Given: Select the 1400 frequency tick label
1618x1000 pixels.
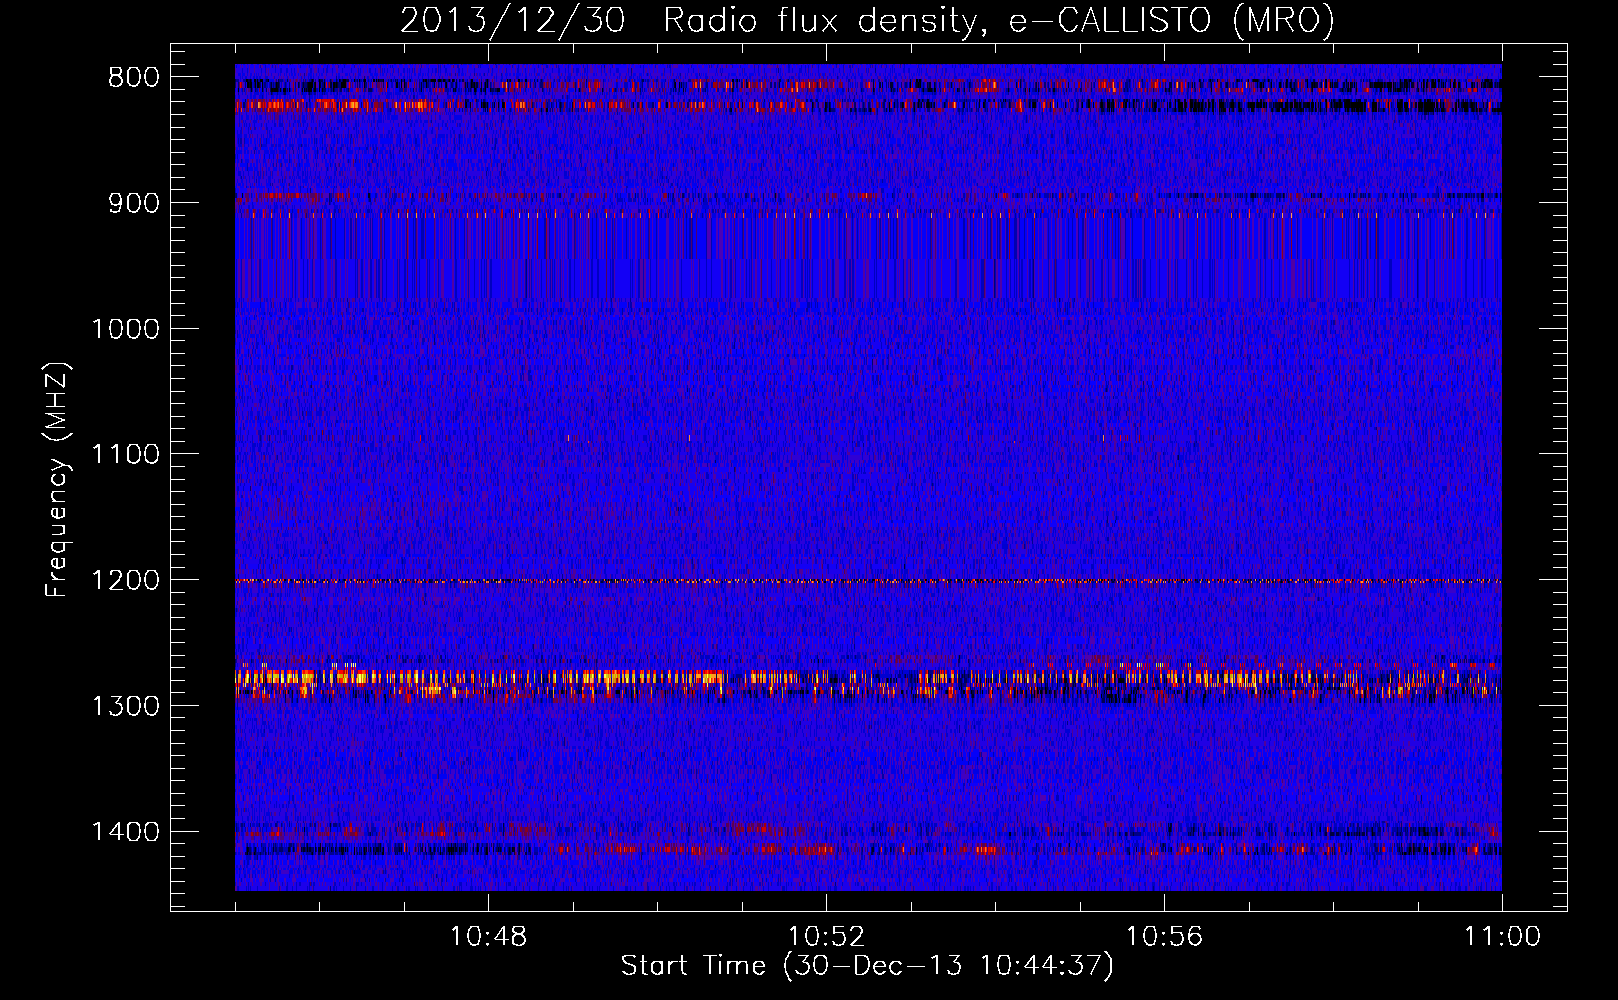Looking at the screenshot, I should tap(125, 832).
